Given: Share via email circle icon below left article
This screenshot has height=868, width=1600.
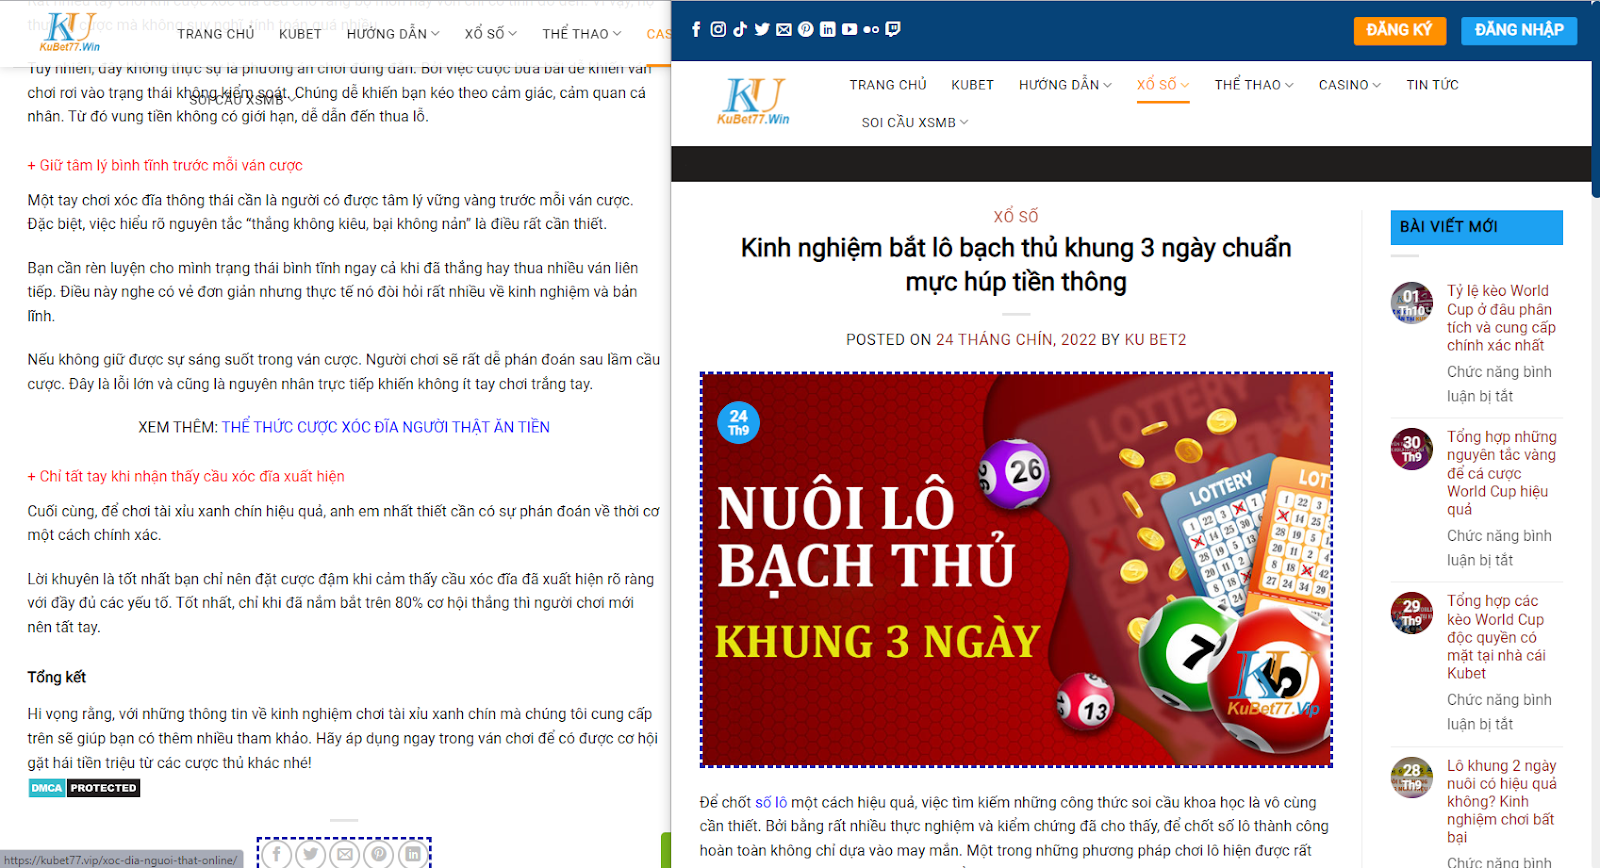Looking at the screenshot, I should tap(345, 854).
